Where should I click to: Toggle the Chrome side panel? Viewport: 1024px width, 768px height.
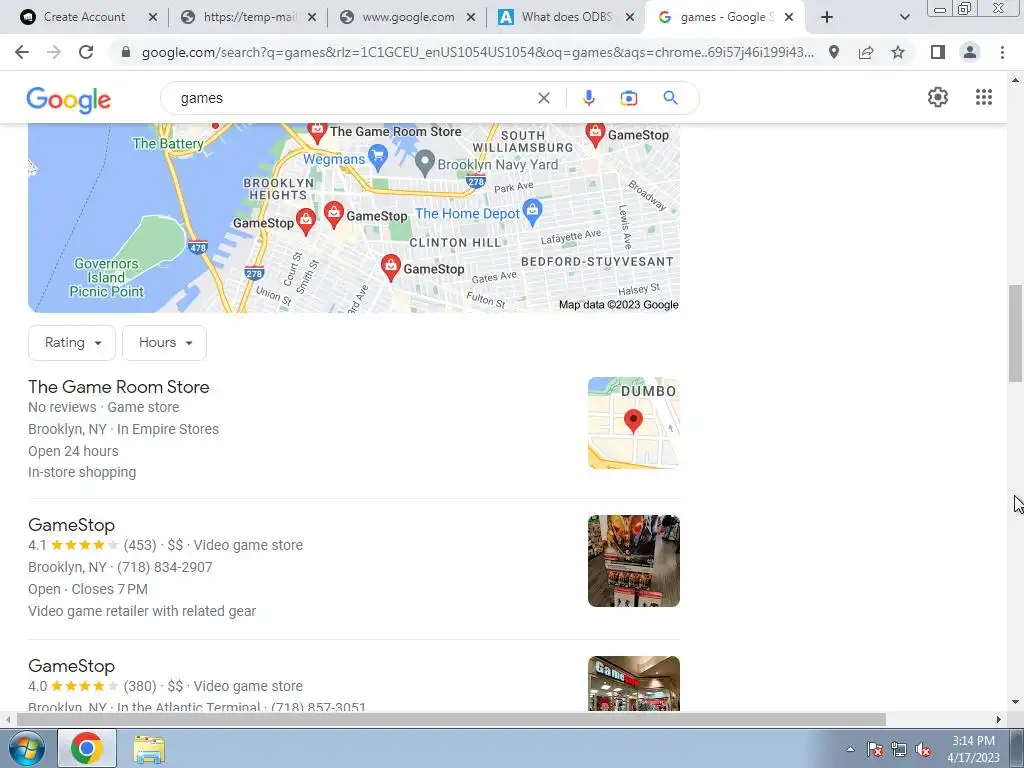point(938,52)
